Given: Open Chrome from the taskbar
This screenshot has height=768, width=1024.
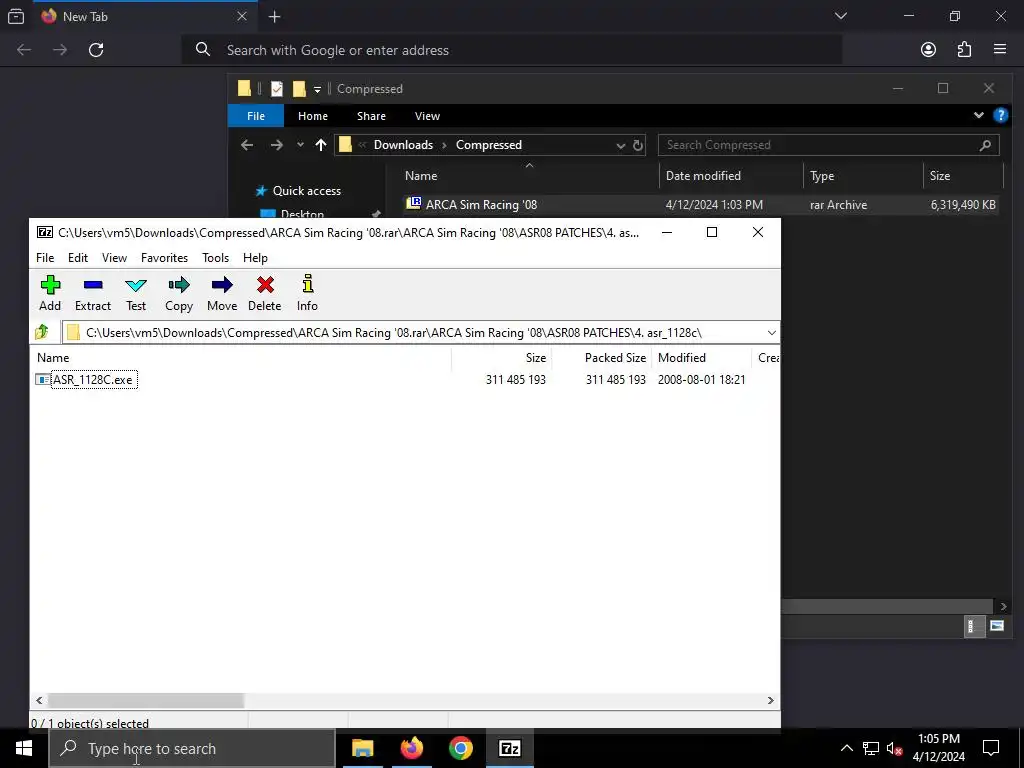Looking at the screenshot, I should [460, 748].
